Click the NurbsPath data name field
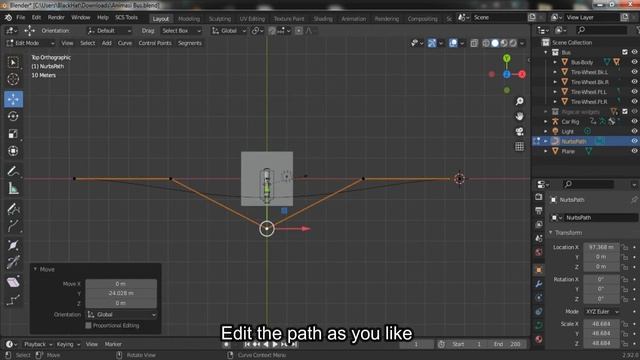The image size is (640, 360). pos(600,218)
